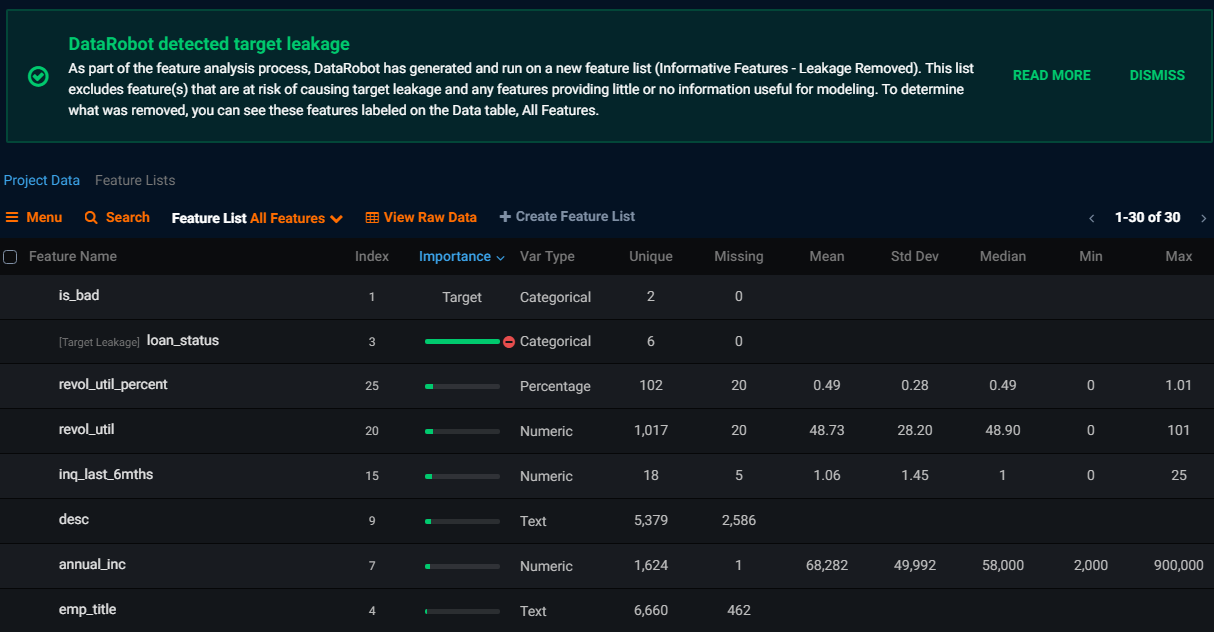Click the 1.45 std dev for inq_last_6mths
This screenshot has width=1214, height=632.
915,476
